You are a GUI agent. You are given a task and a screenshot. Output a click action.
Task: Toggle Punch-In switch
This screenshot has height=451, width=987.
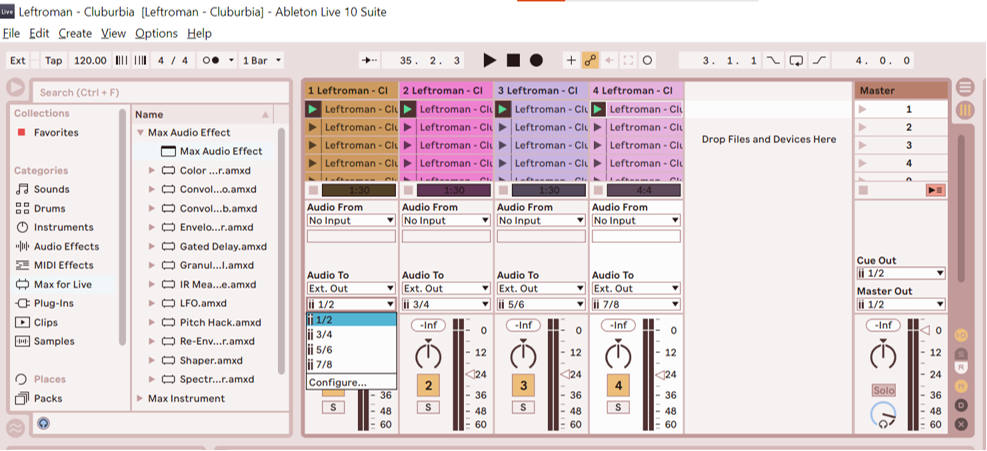773,60
